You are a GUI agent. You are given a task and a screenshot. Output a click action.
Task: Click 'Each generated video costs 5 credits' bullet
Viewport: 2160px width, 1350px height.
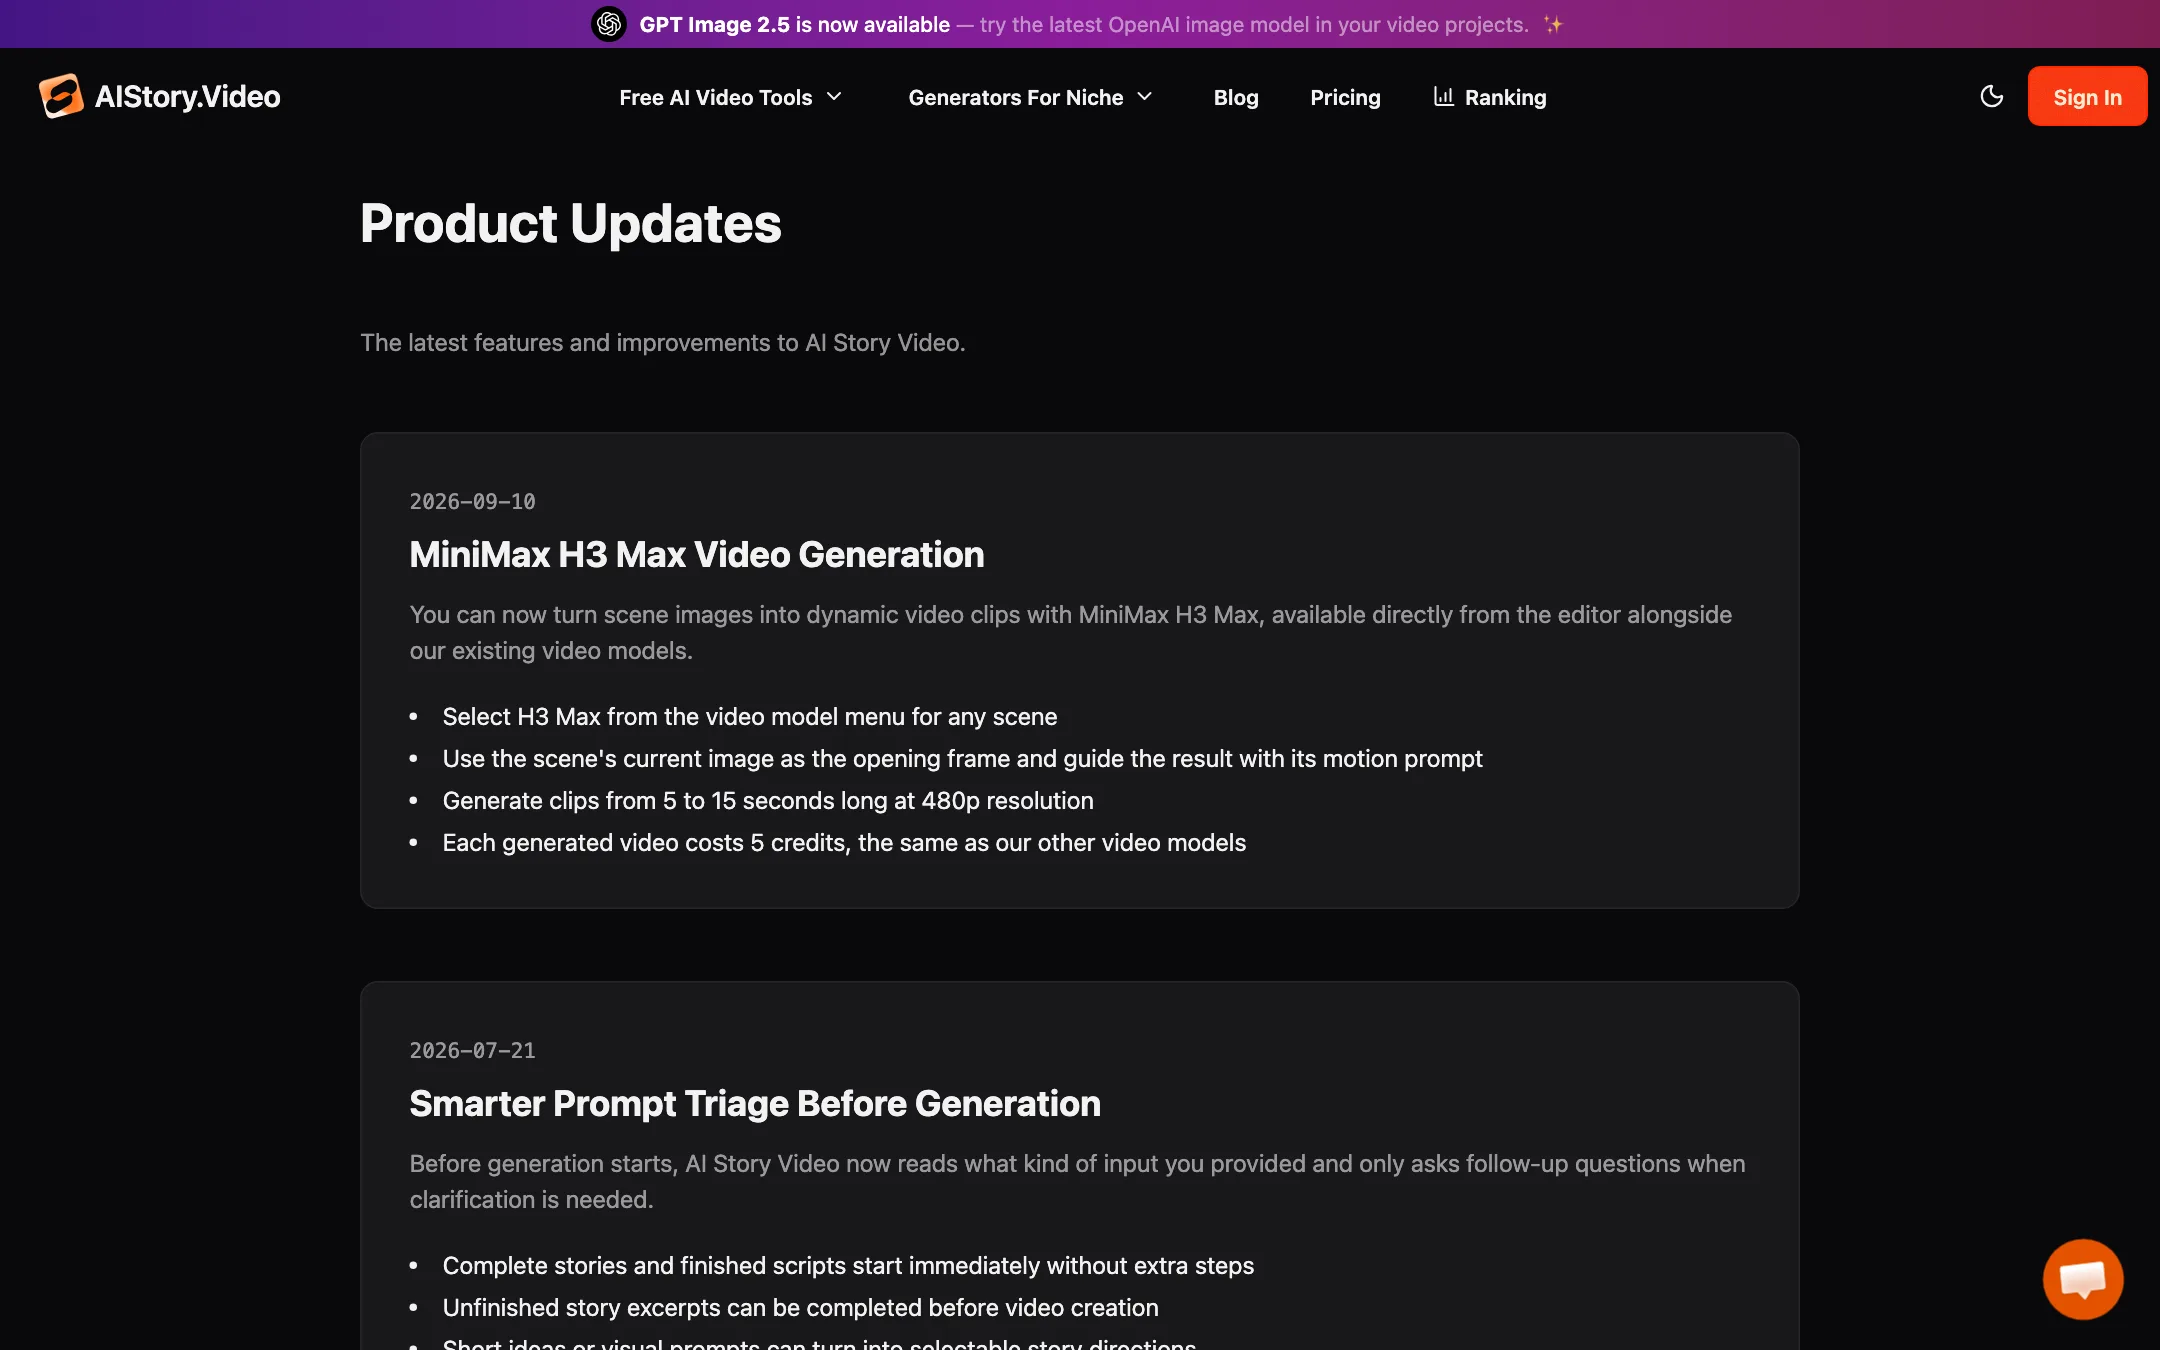click(x=844, y=843)
